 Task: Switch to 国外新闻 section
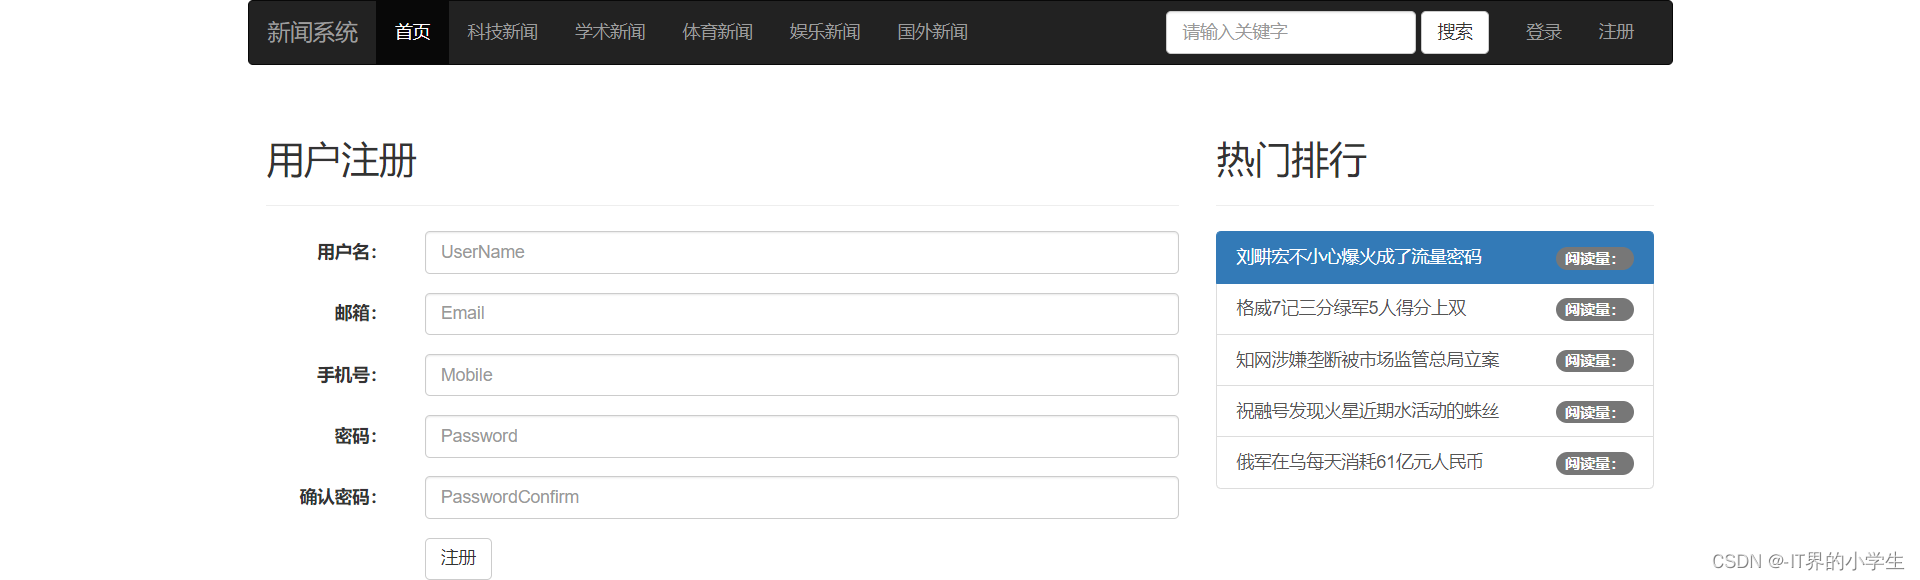(x=932, y=33)
